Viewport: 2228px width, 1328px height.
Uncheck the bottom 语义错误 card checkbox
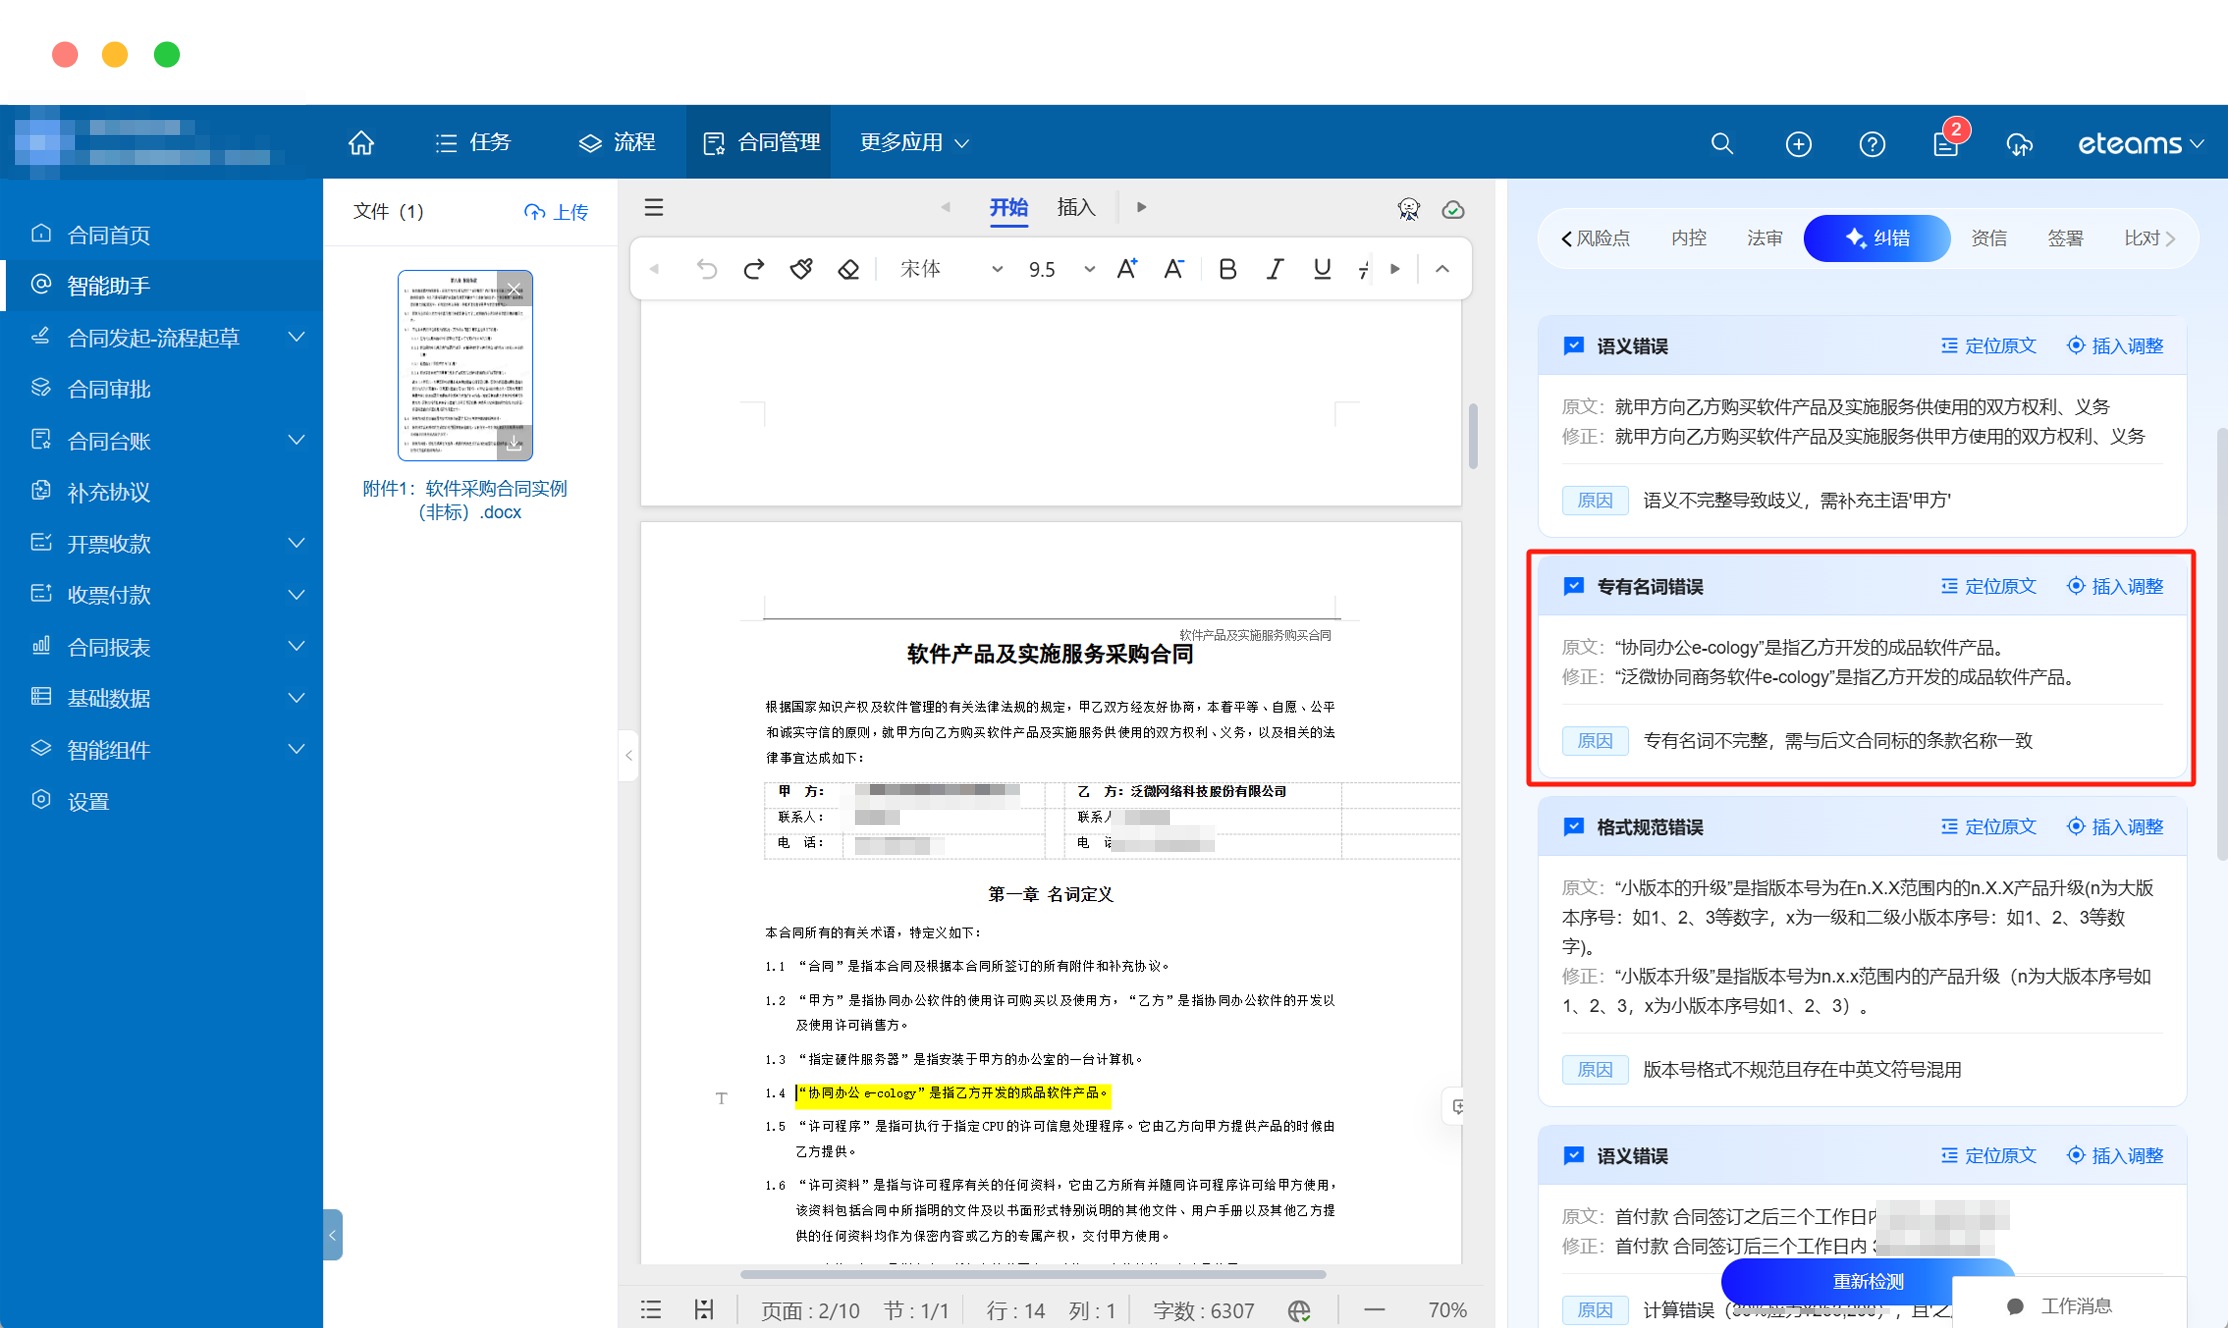(x=1573, y=1156)
